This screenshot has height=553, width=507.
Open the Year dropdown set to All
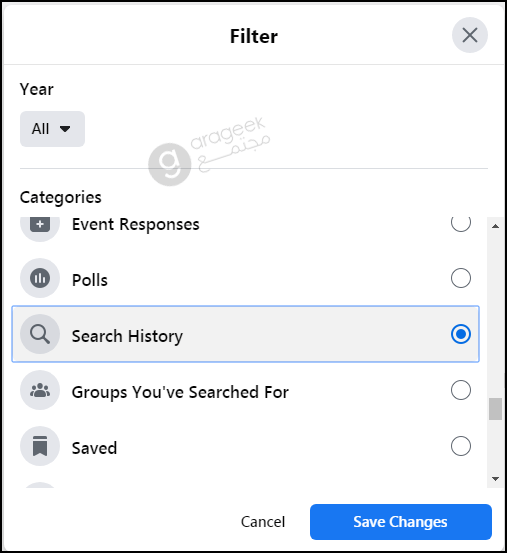point(52,129)
